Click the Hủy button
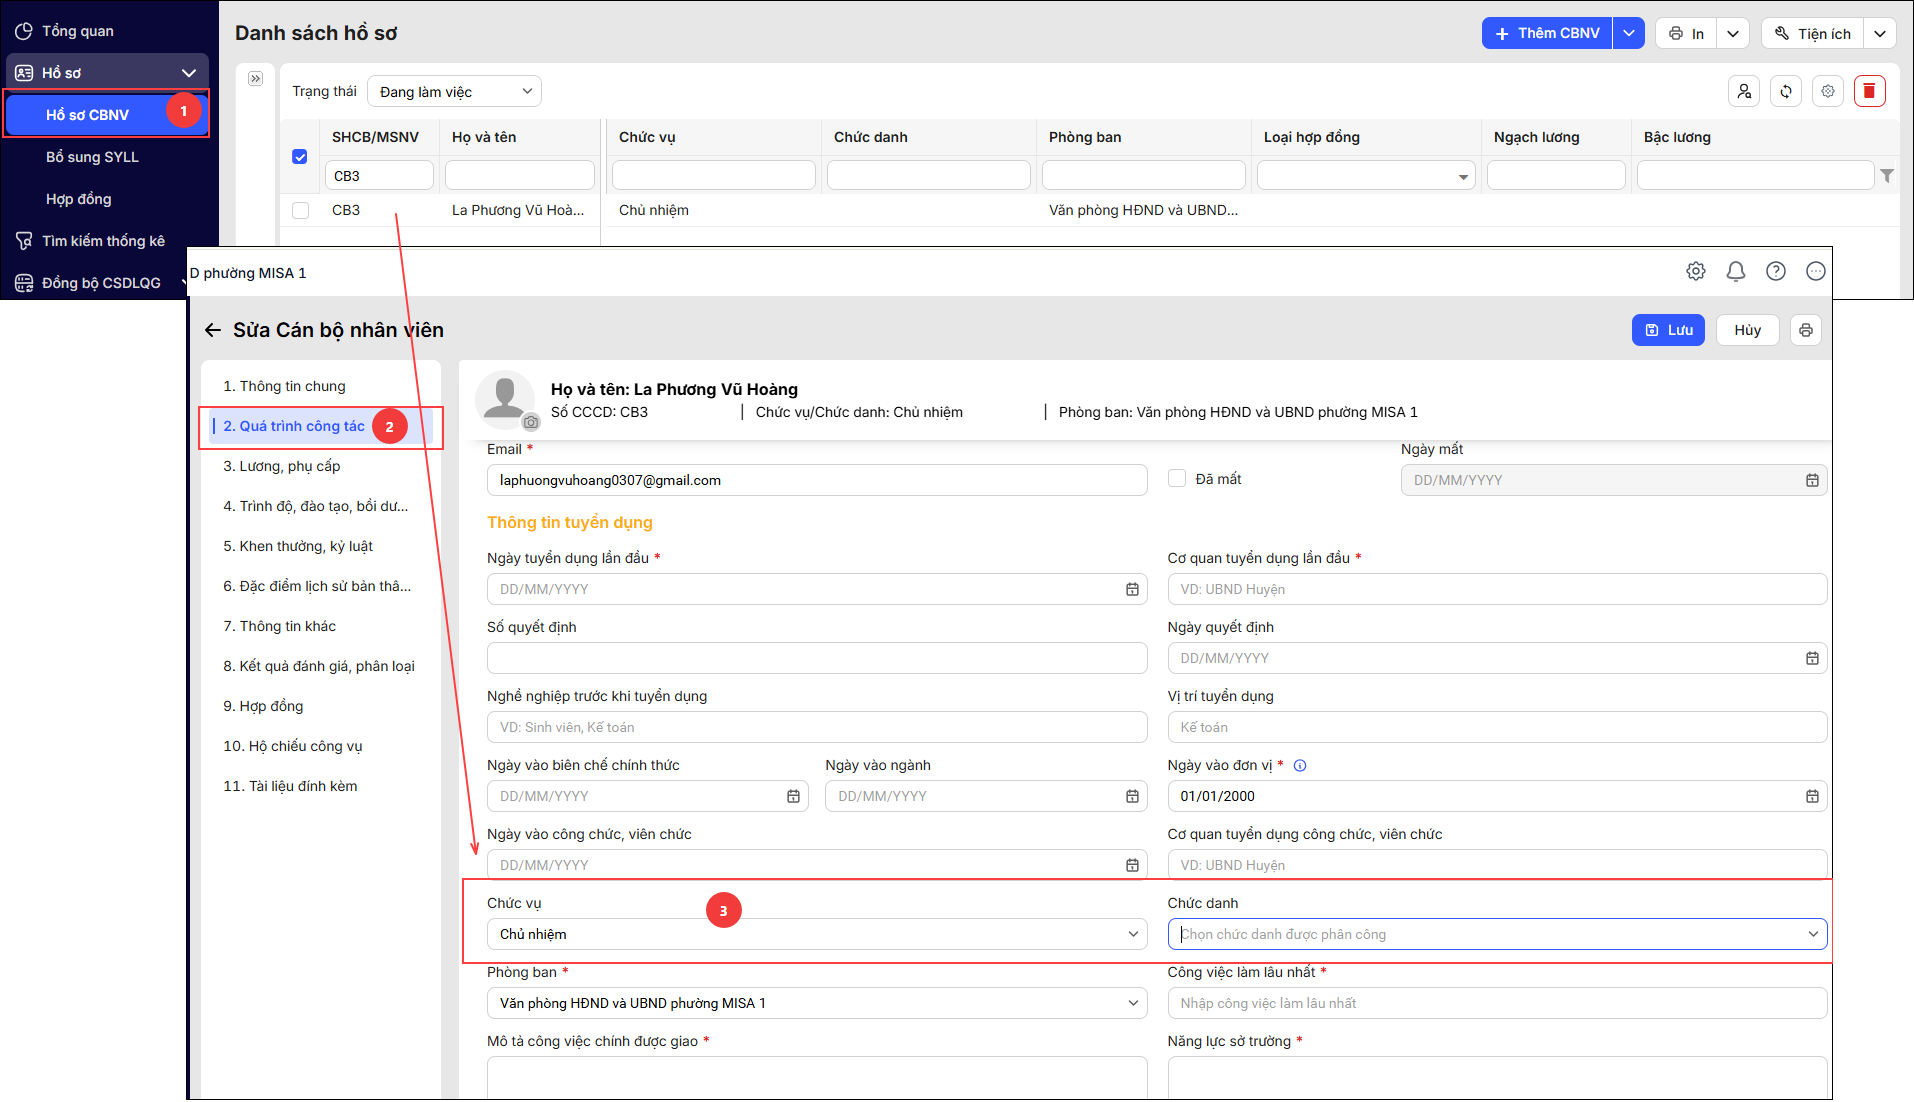 1748,330
